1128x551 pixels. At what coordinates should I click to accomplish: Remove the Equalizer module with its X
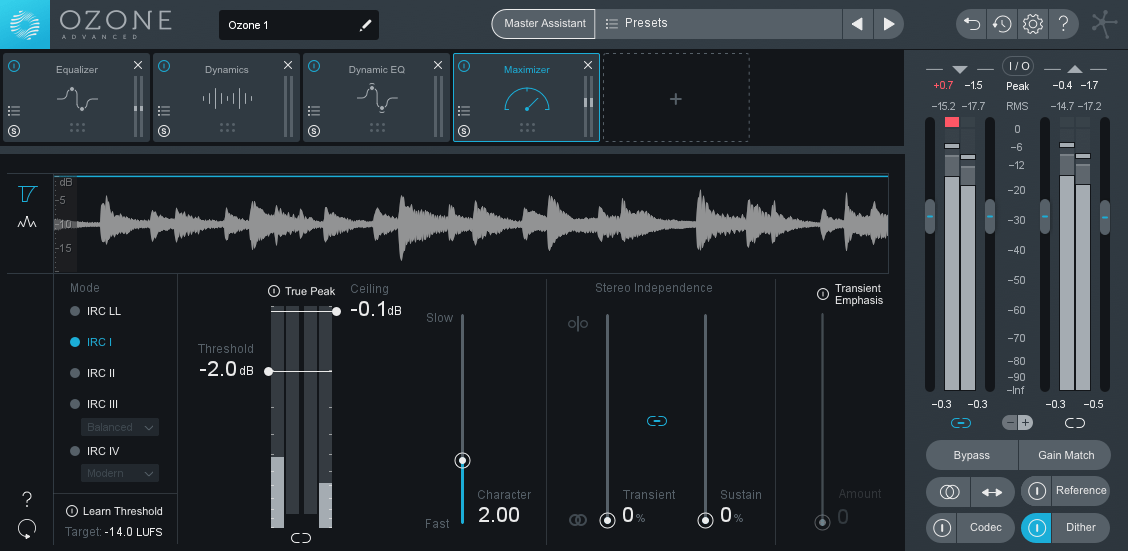[138, 65]
